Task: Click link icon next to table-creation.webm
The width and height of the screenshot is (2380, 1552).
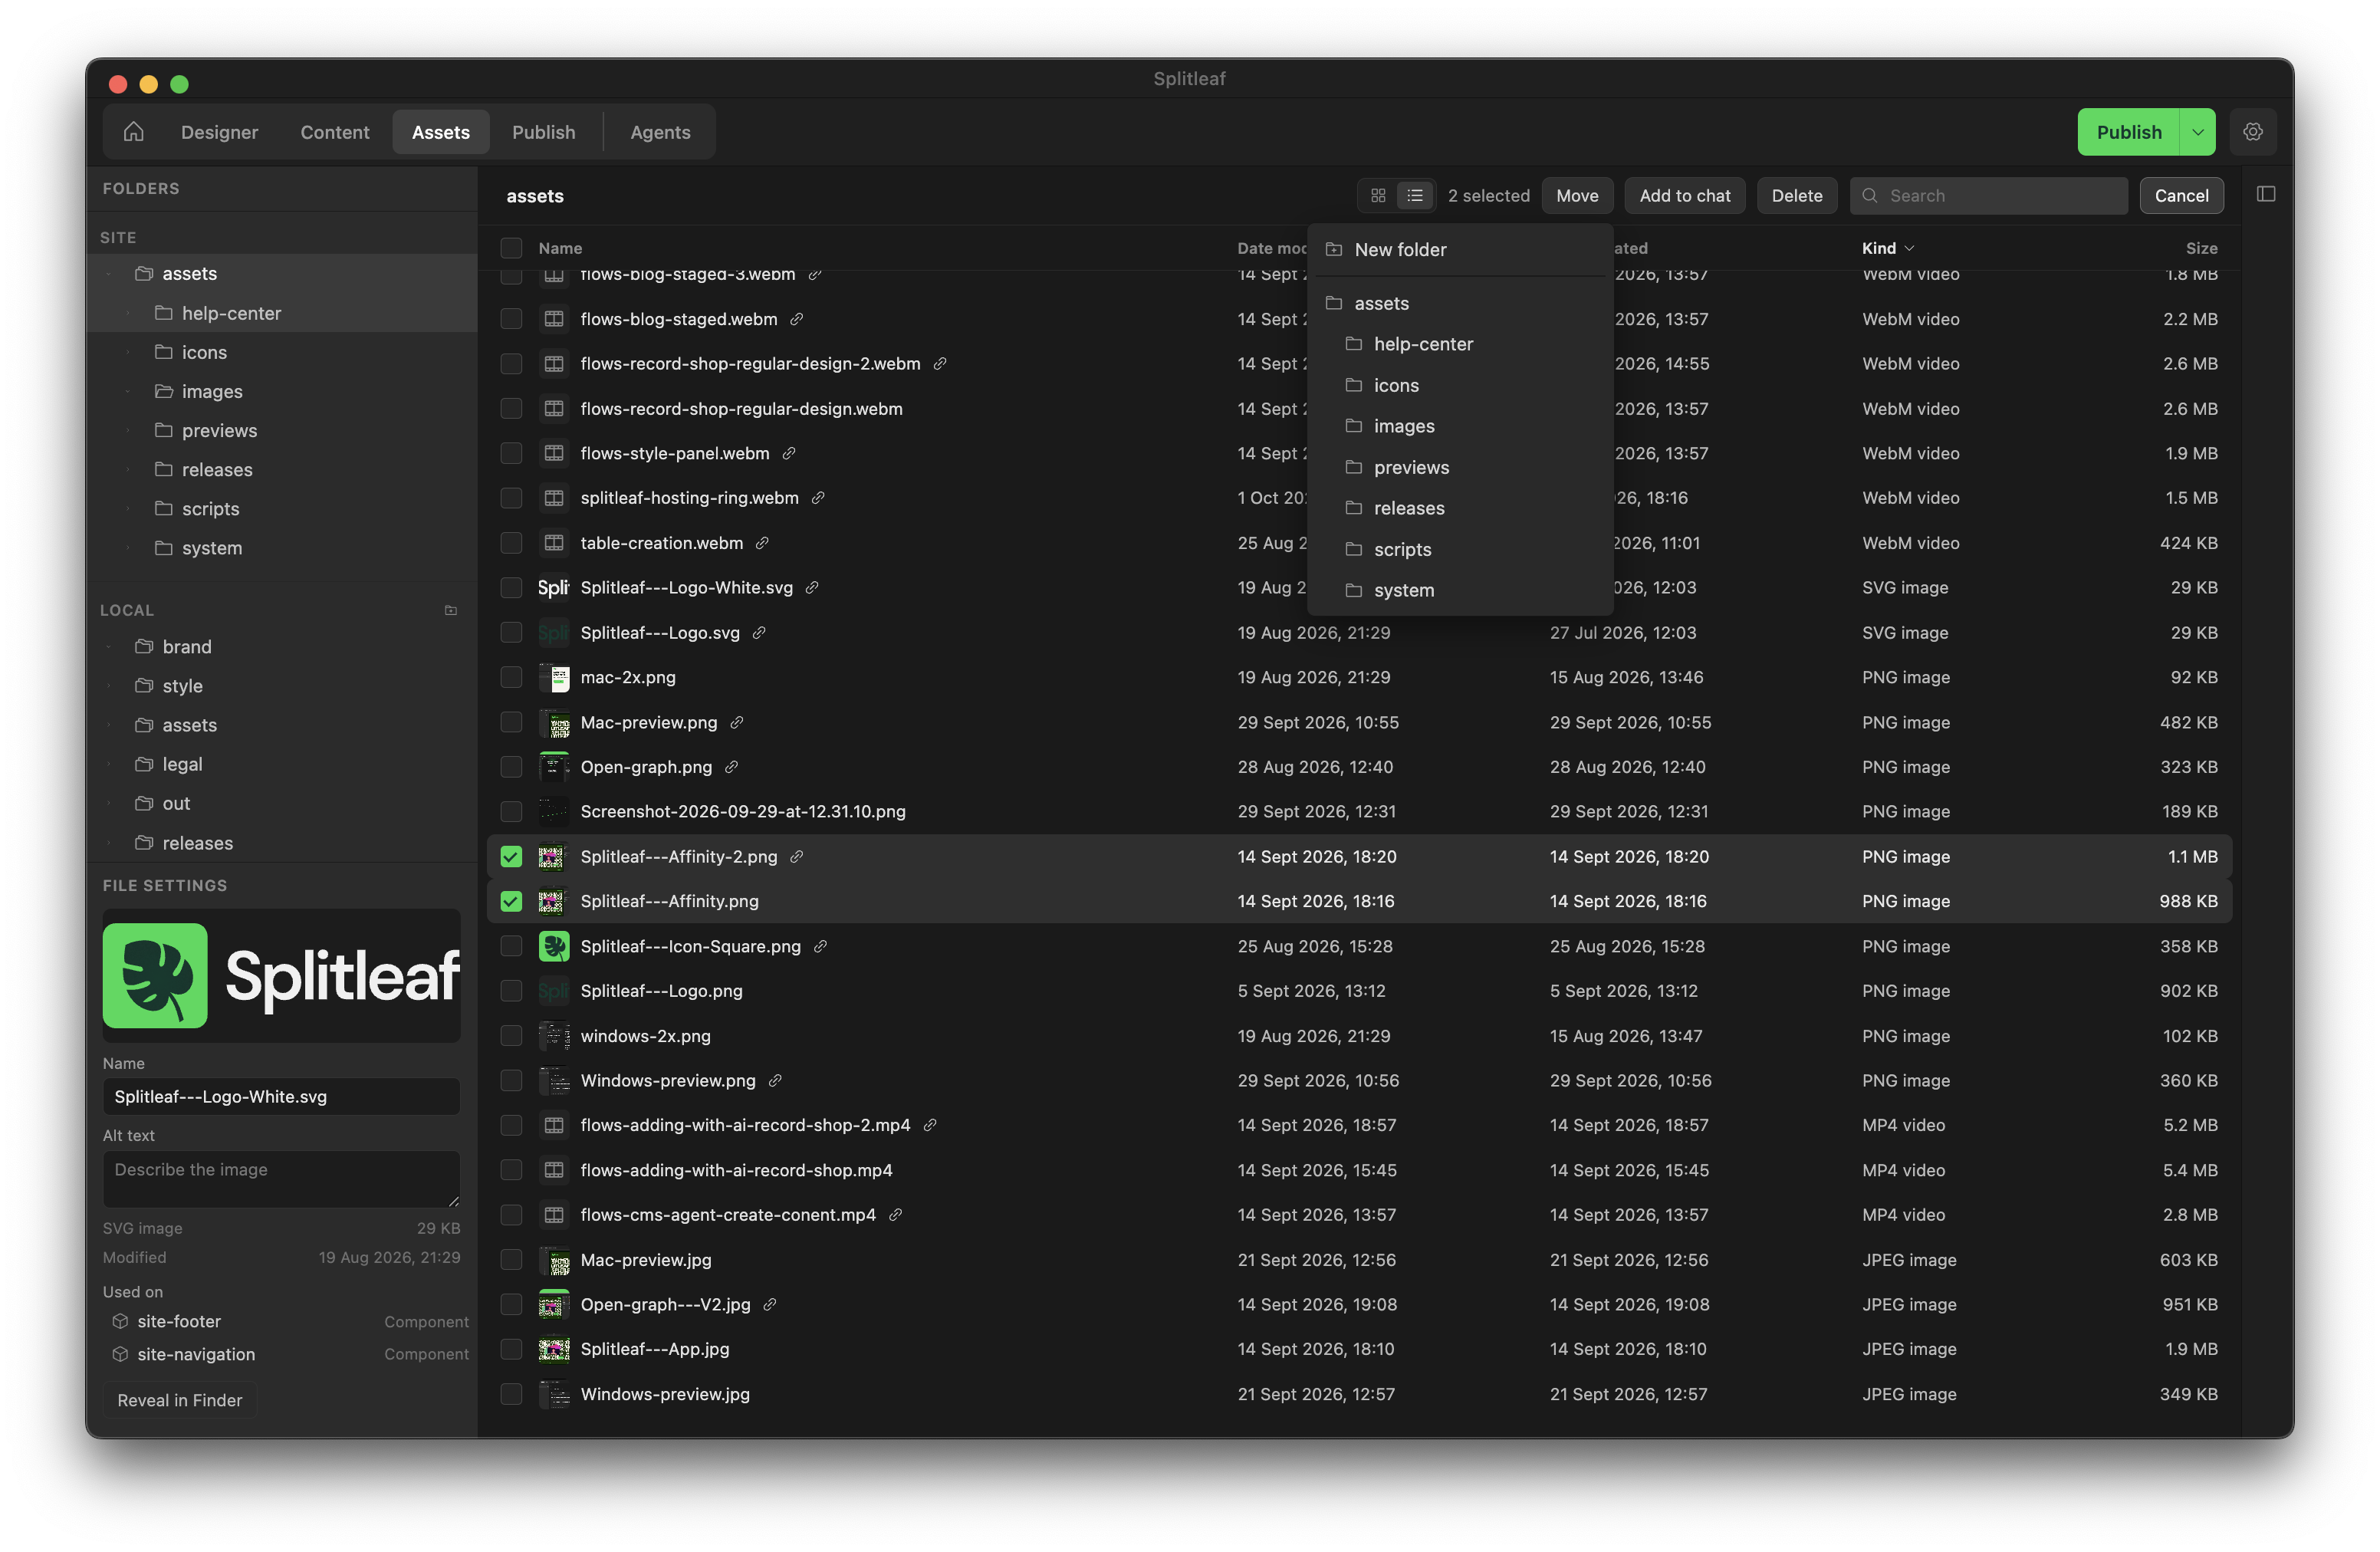Action: click(x=762, y=543)
